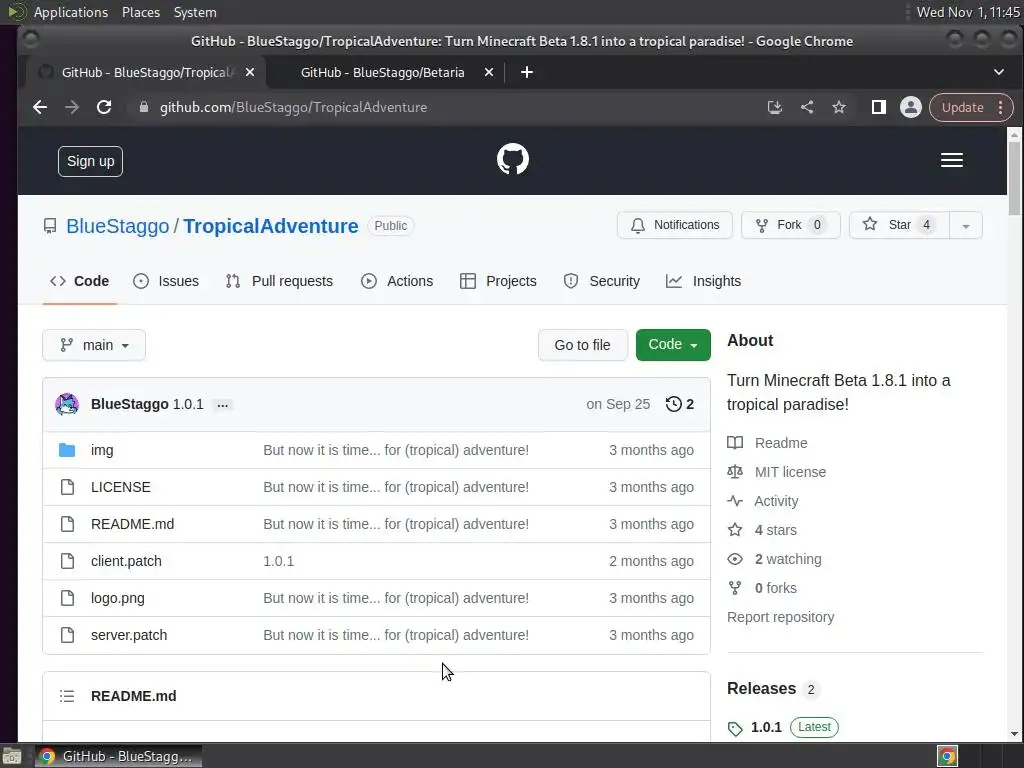Open the hamburger navigation menu
This screenshot has height=768, width=1024.
pyautogui.click(x=952, y=160)
